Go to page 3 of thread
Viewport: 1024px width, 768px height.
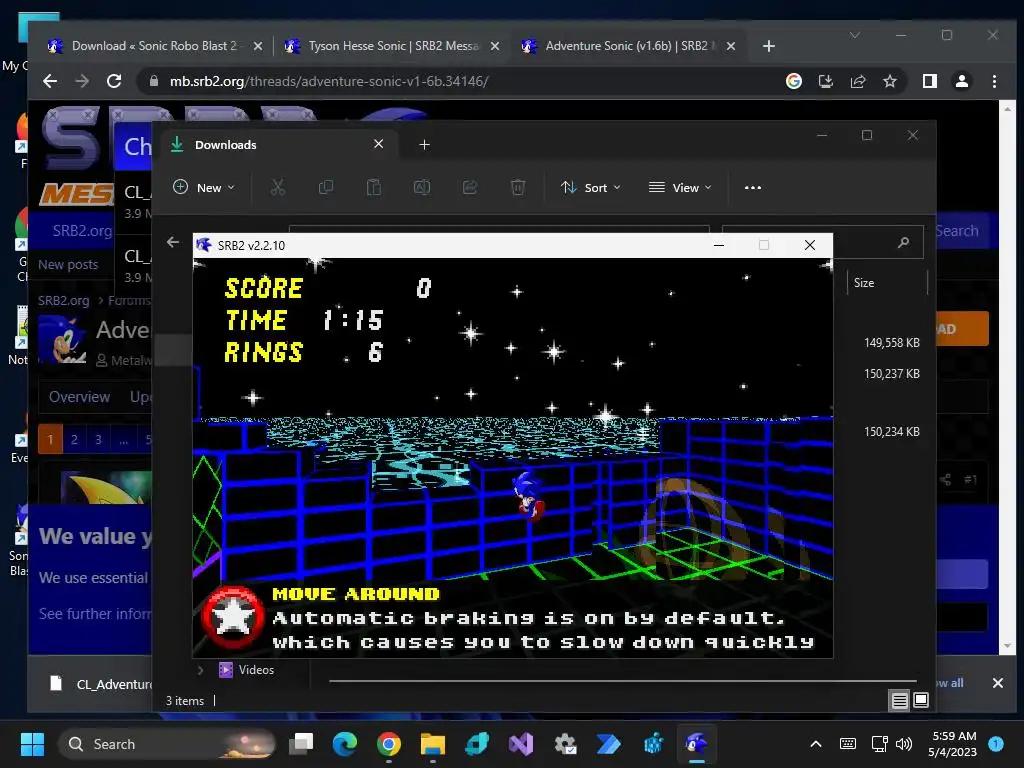[x=99, y=440]
